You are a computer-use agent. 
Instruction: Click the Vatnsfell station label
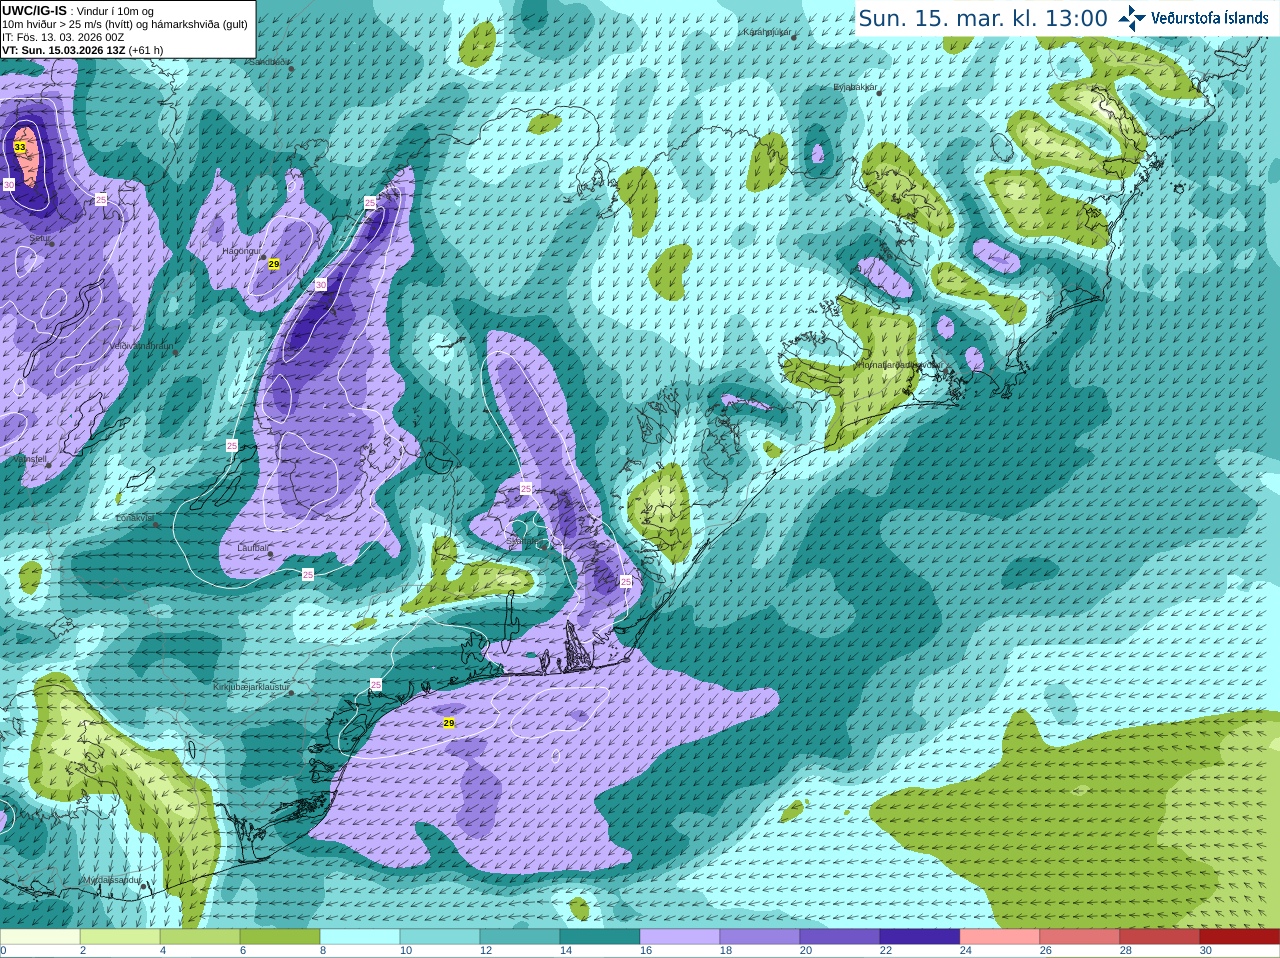pos(29,459)
